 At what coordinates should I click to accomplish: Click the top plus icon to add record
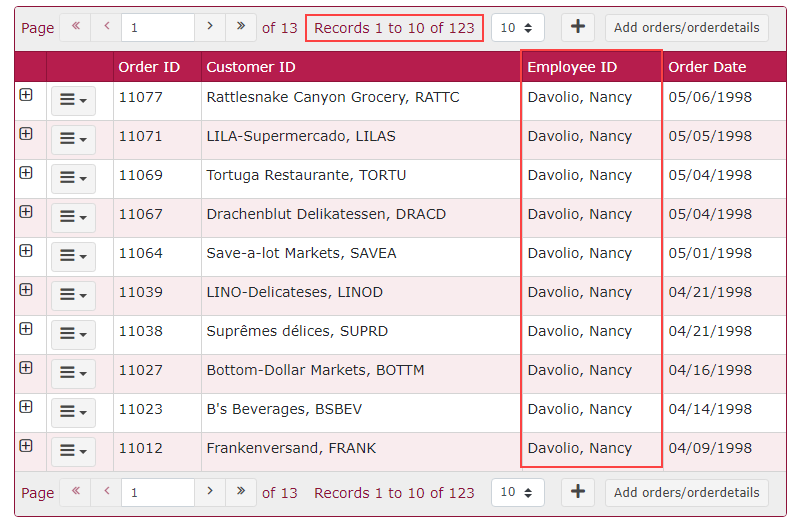(x=577, y=27)
